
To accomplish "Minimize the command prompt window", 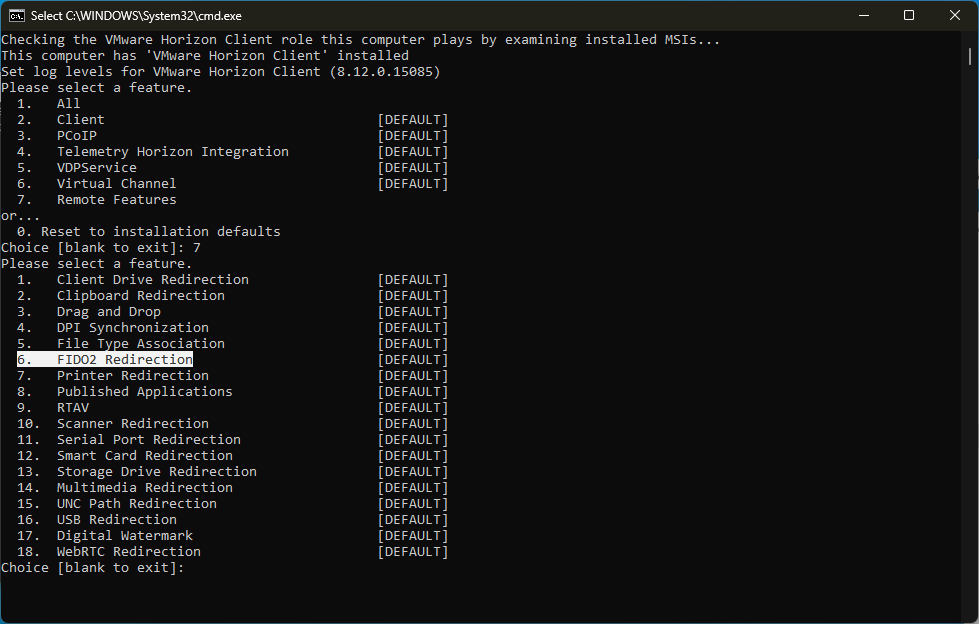I will (x=864, y=16).
